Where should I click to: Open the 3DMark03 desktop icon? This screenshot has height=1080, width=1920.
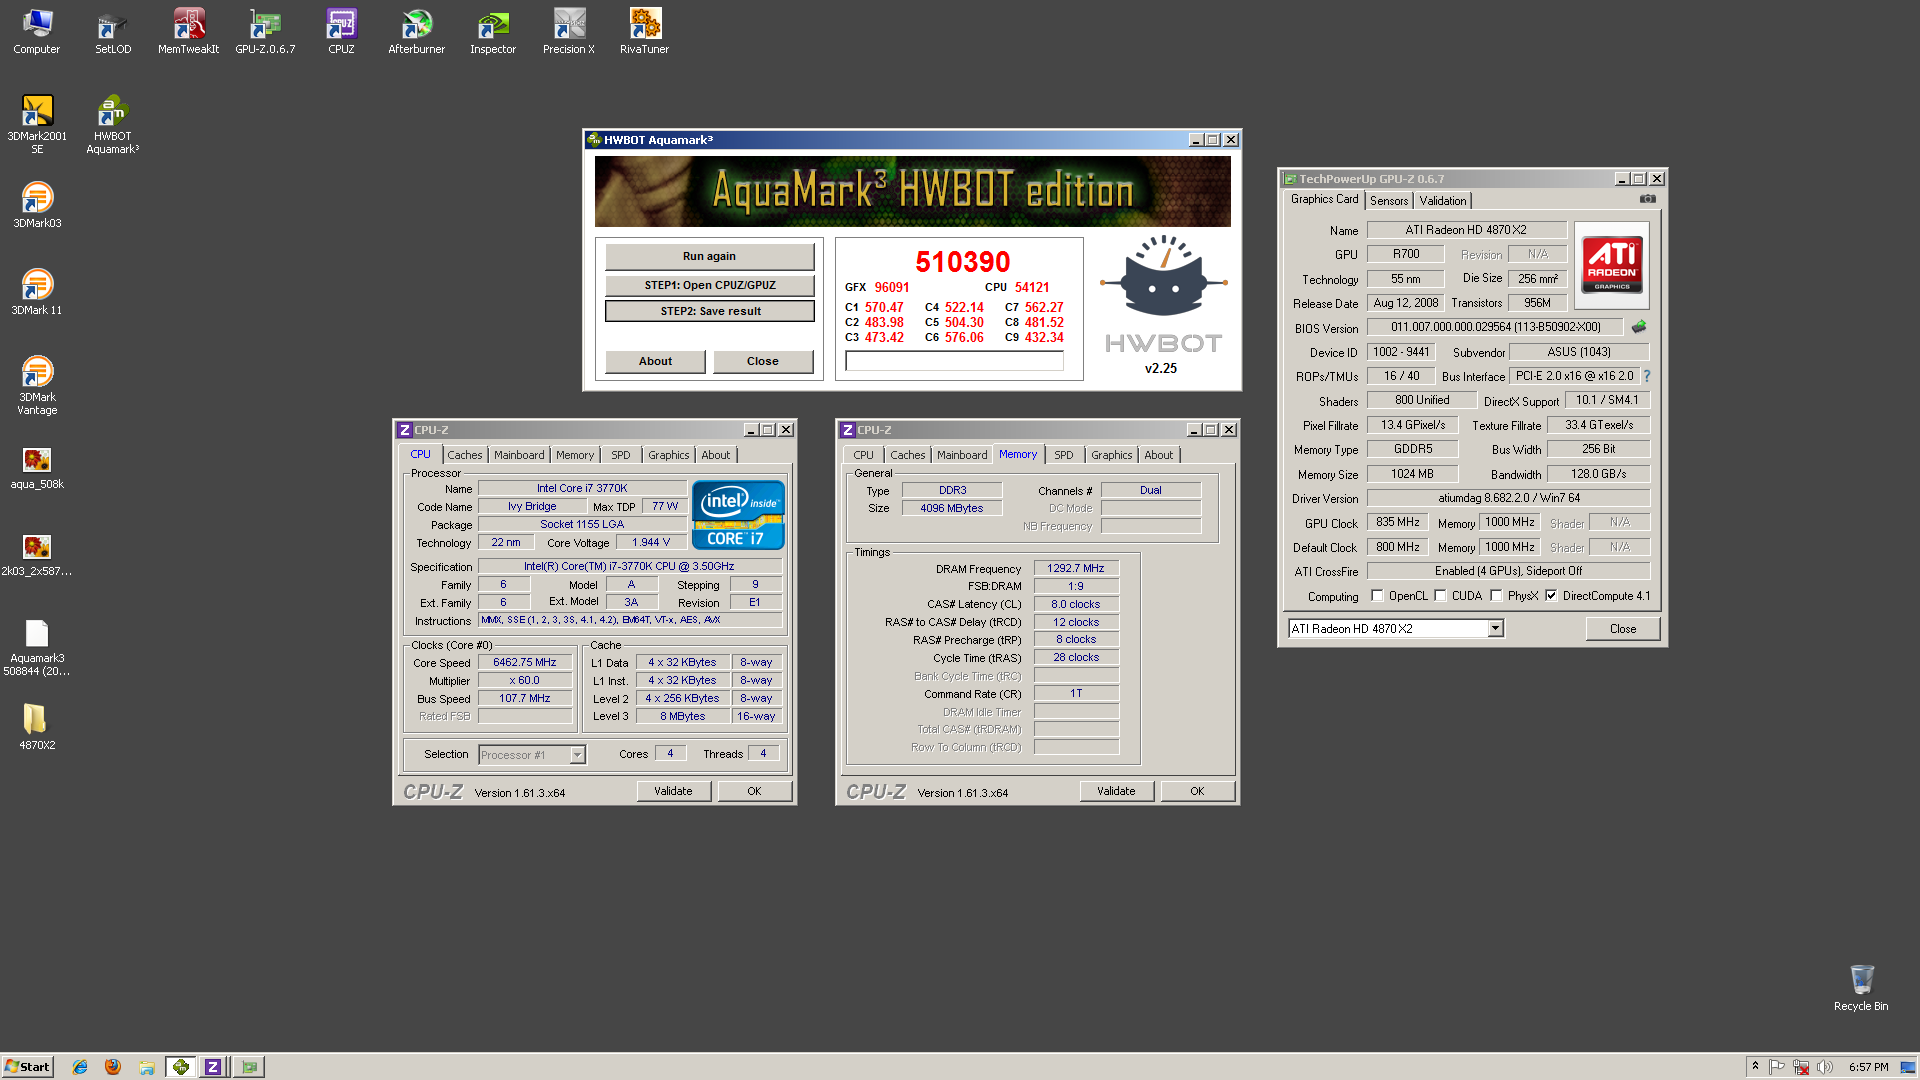(37, 205)
